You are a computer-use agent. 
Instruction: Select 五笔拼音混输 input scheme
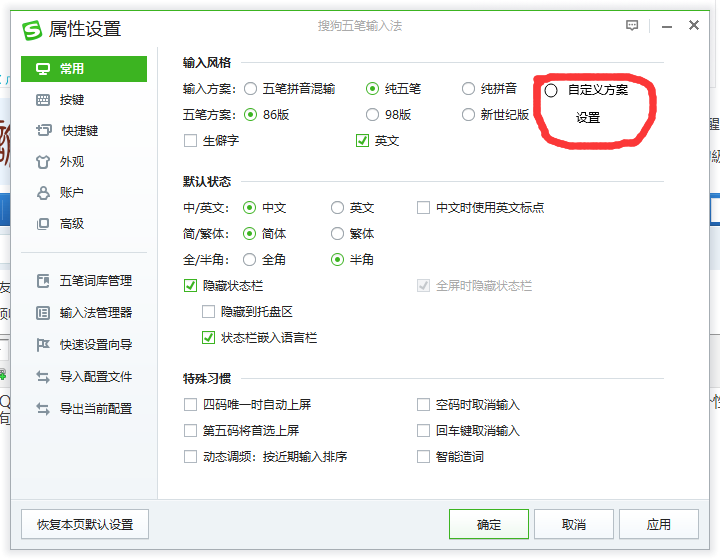(x=250, y=89)
